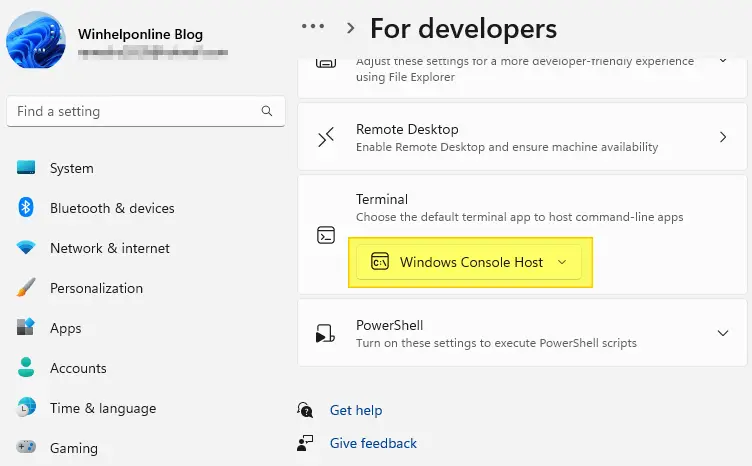Click the Winhelponline Blog profile avatar

36,40
